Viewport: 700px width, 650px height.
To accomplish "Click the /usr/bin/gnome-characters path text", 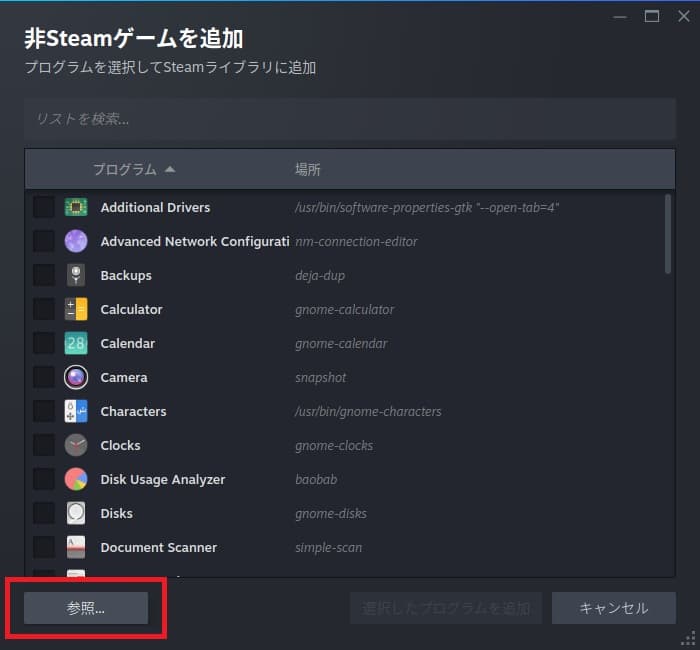I will (x=368, y=412).
